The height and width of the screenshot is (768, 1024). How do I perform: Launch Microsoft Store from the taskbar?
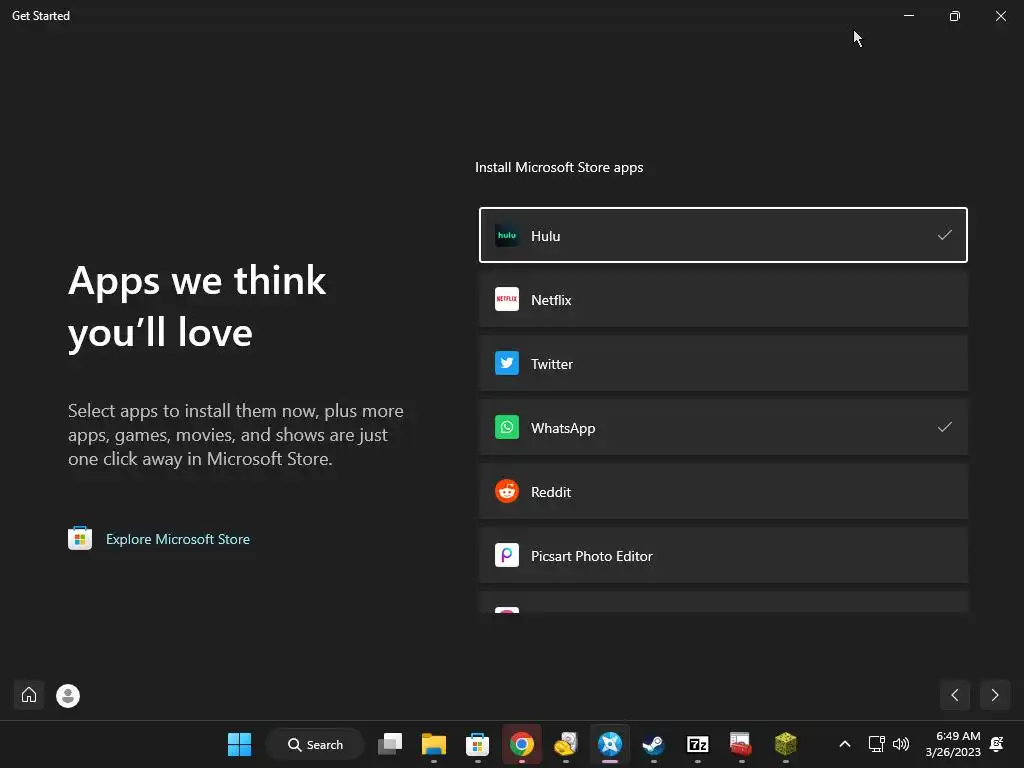coord(477,744)
